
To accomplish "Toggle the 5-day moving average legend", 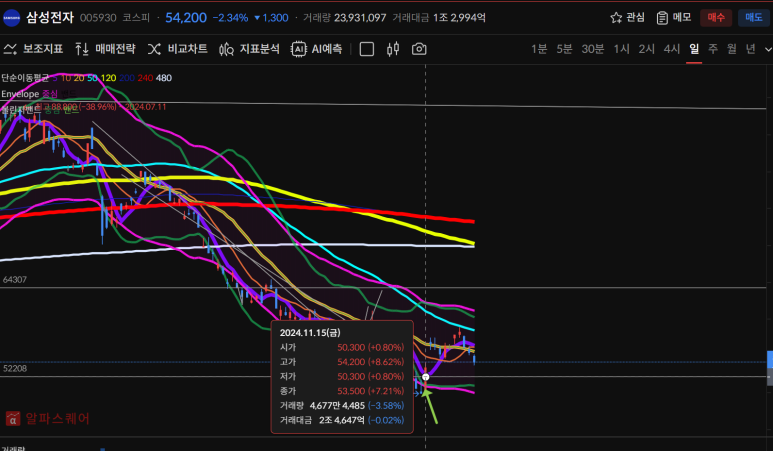I will [55, 78].
